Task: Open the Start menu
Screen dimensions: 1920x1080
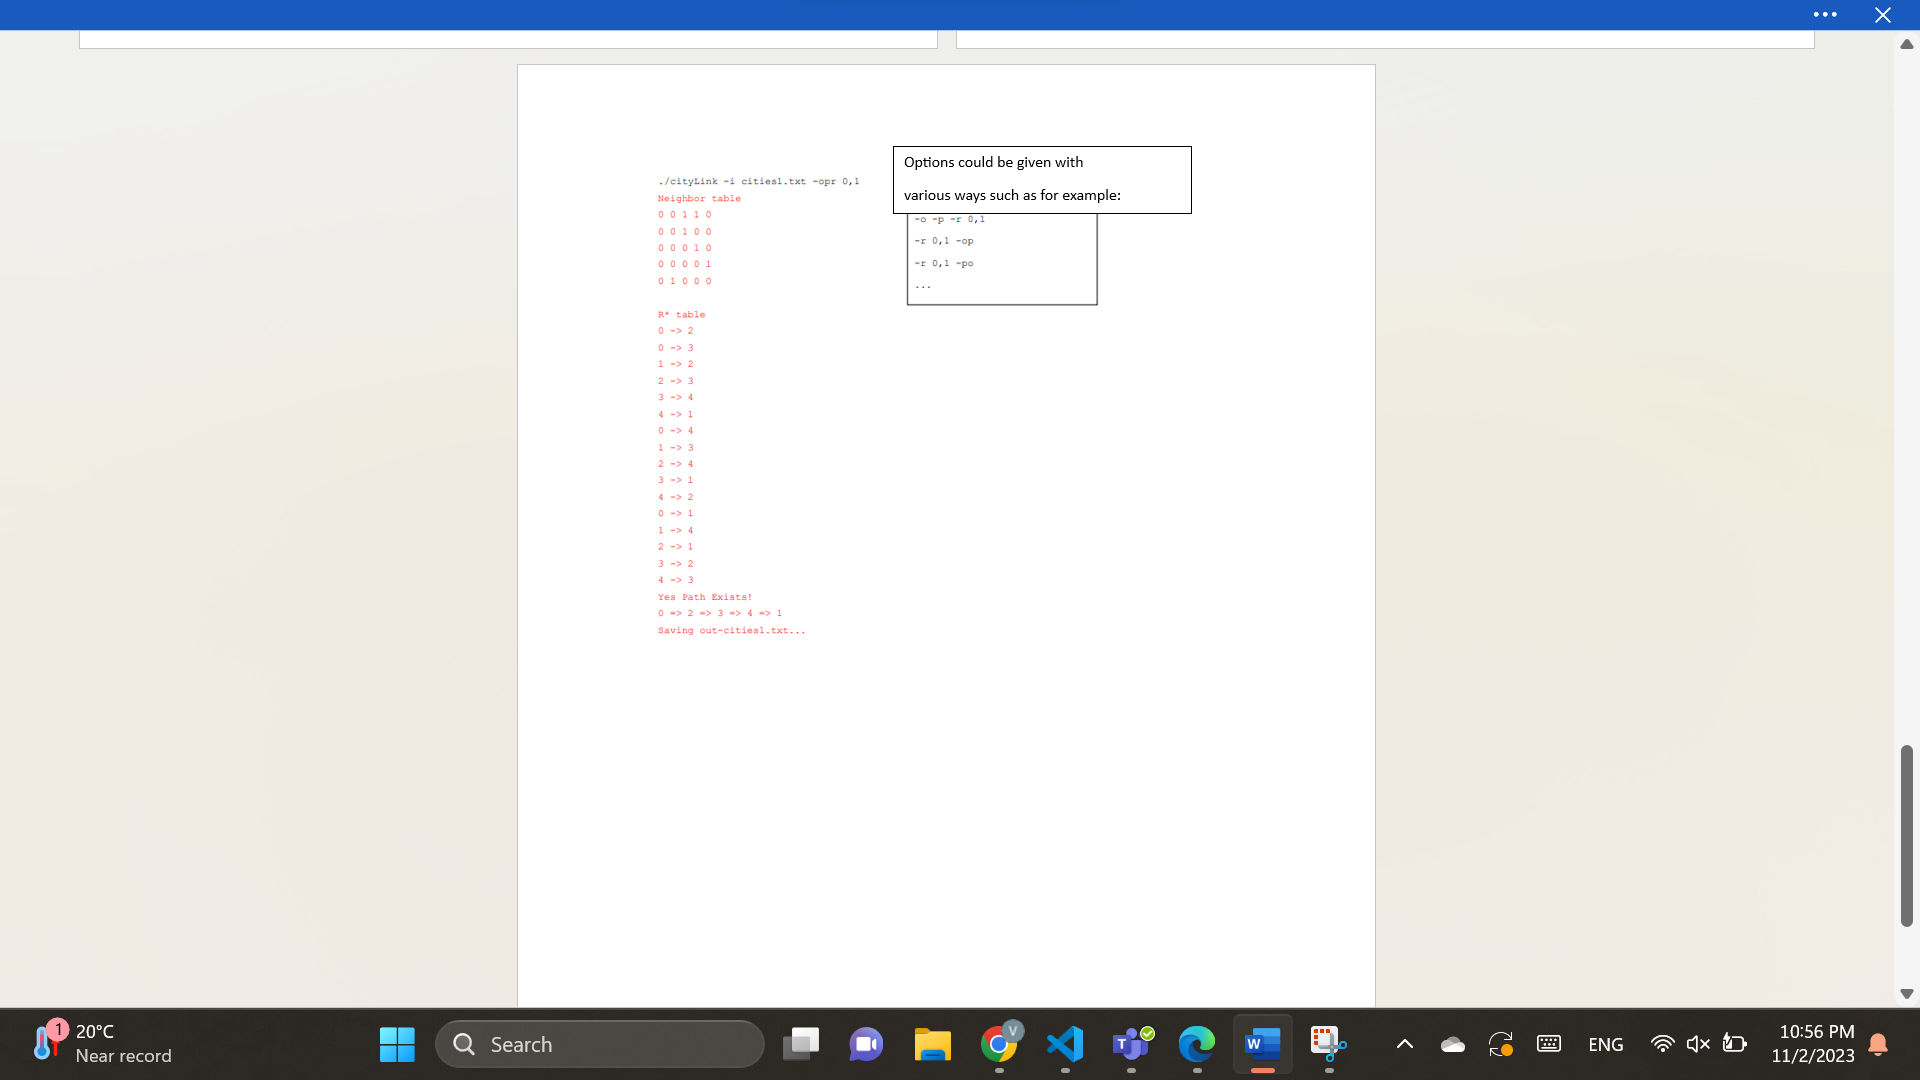Action: click(x=396, y=1043)
